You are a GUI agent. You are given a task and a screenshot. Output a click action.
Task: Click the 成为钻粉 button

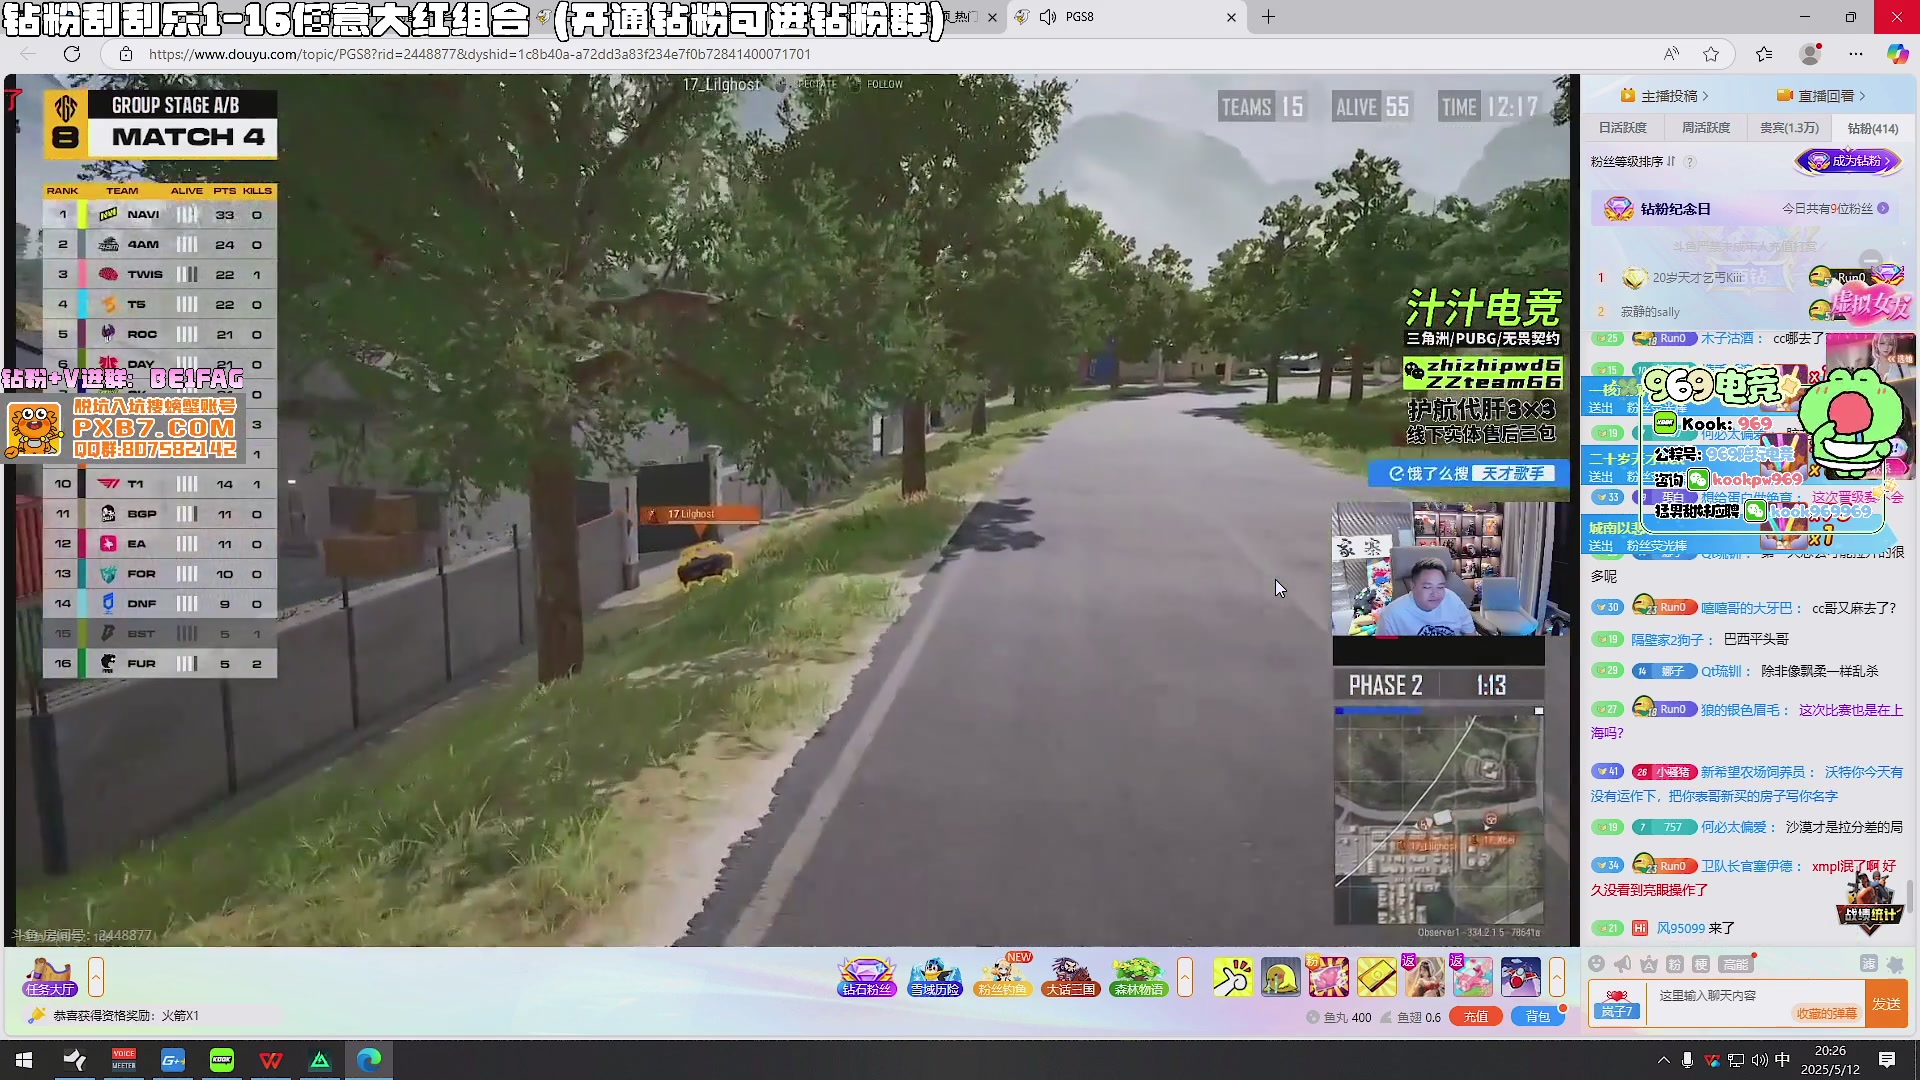(x=1848, y=161)
